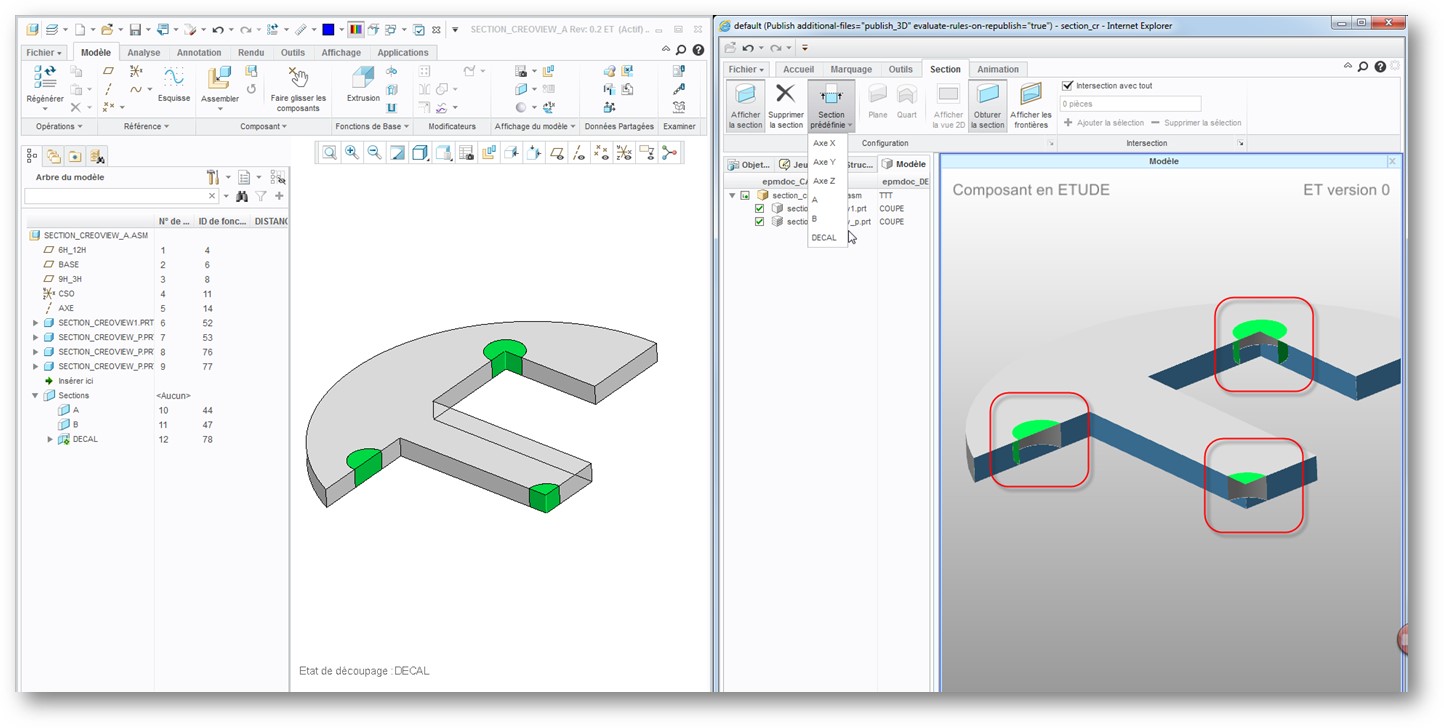Click the zoom in magnifier icon
This screenshot has height=728, width=1444.
pyautogui.click(x=352, y=152)
